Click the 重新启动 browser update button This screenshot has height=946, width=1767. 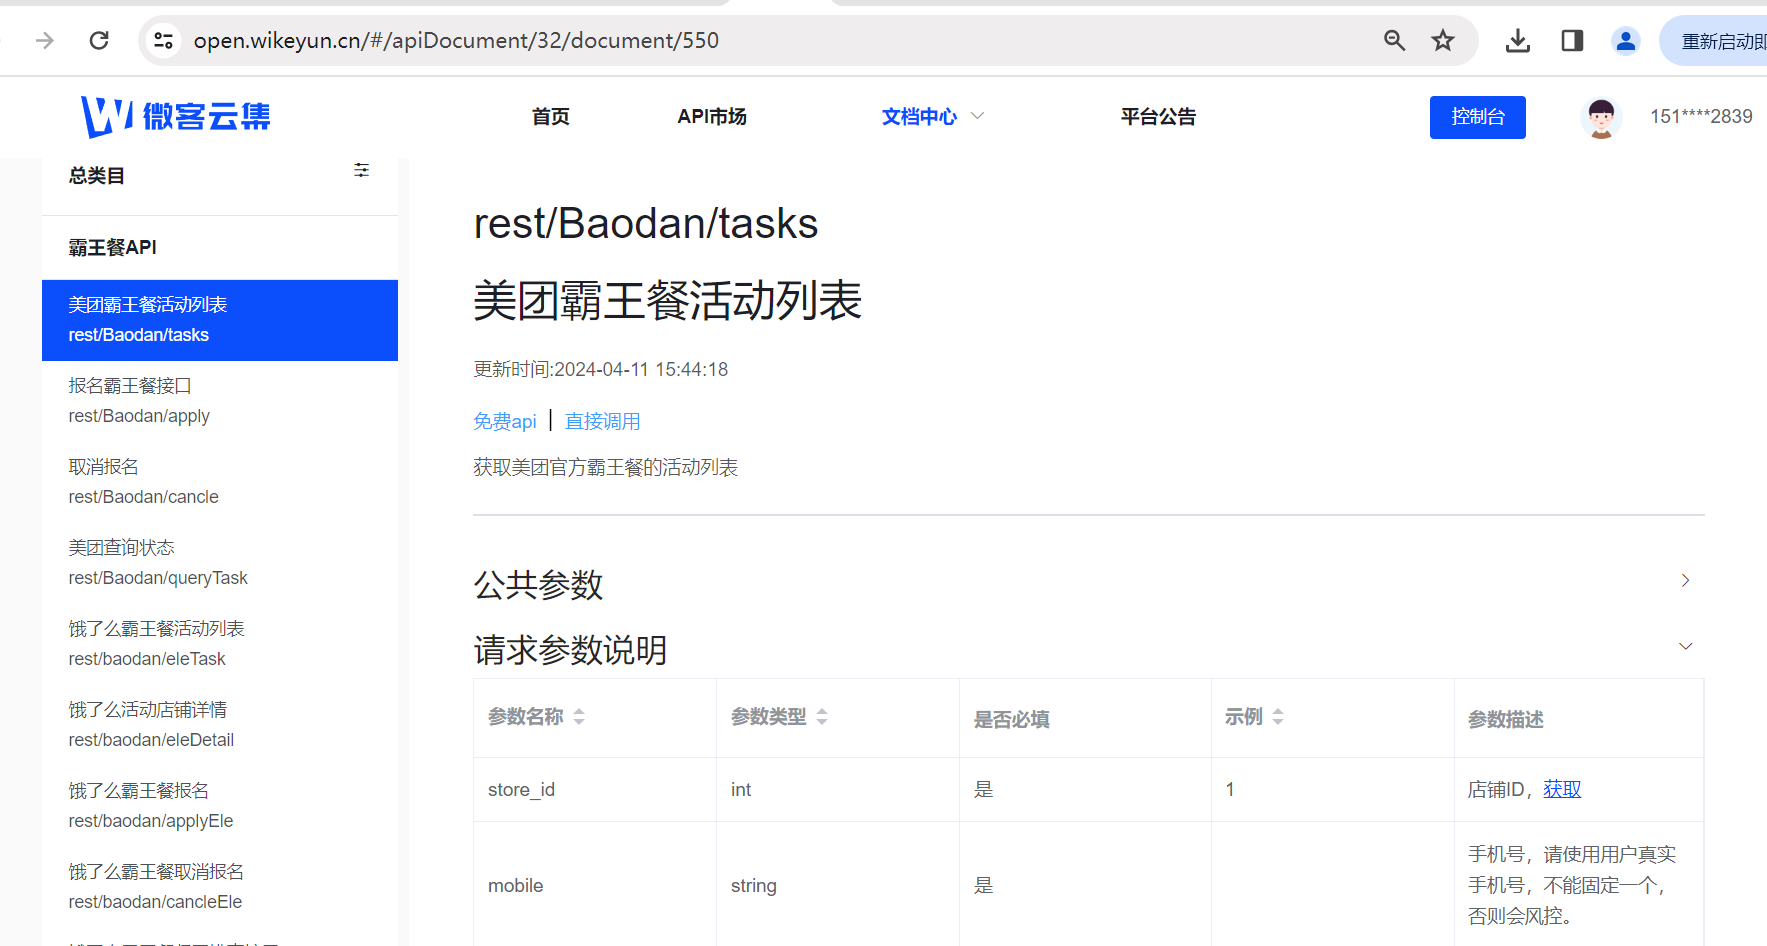coord(1713,41)
